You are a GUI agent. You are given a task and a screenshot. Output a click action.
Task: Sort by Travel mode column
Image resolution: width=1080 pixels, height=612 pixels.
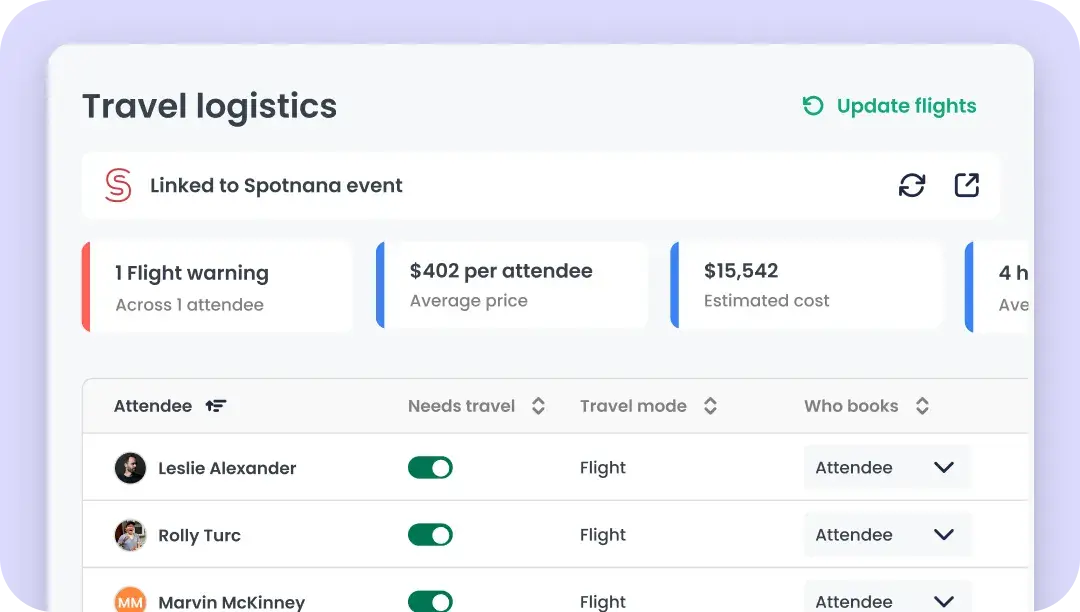[x=710, y=406]
